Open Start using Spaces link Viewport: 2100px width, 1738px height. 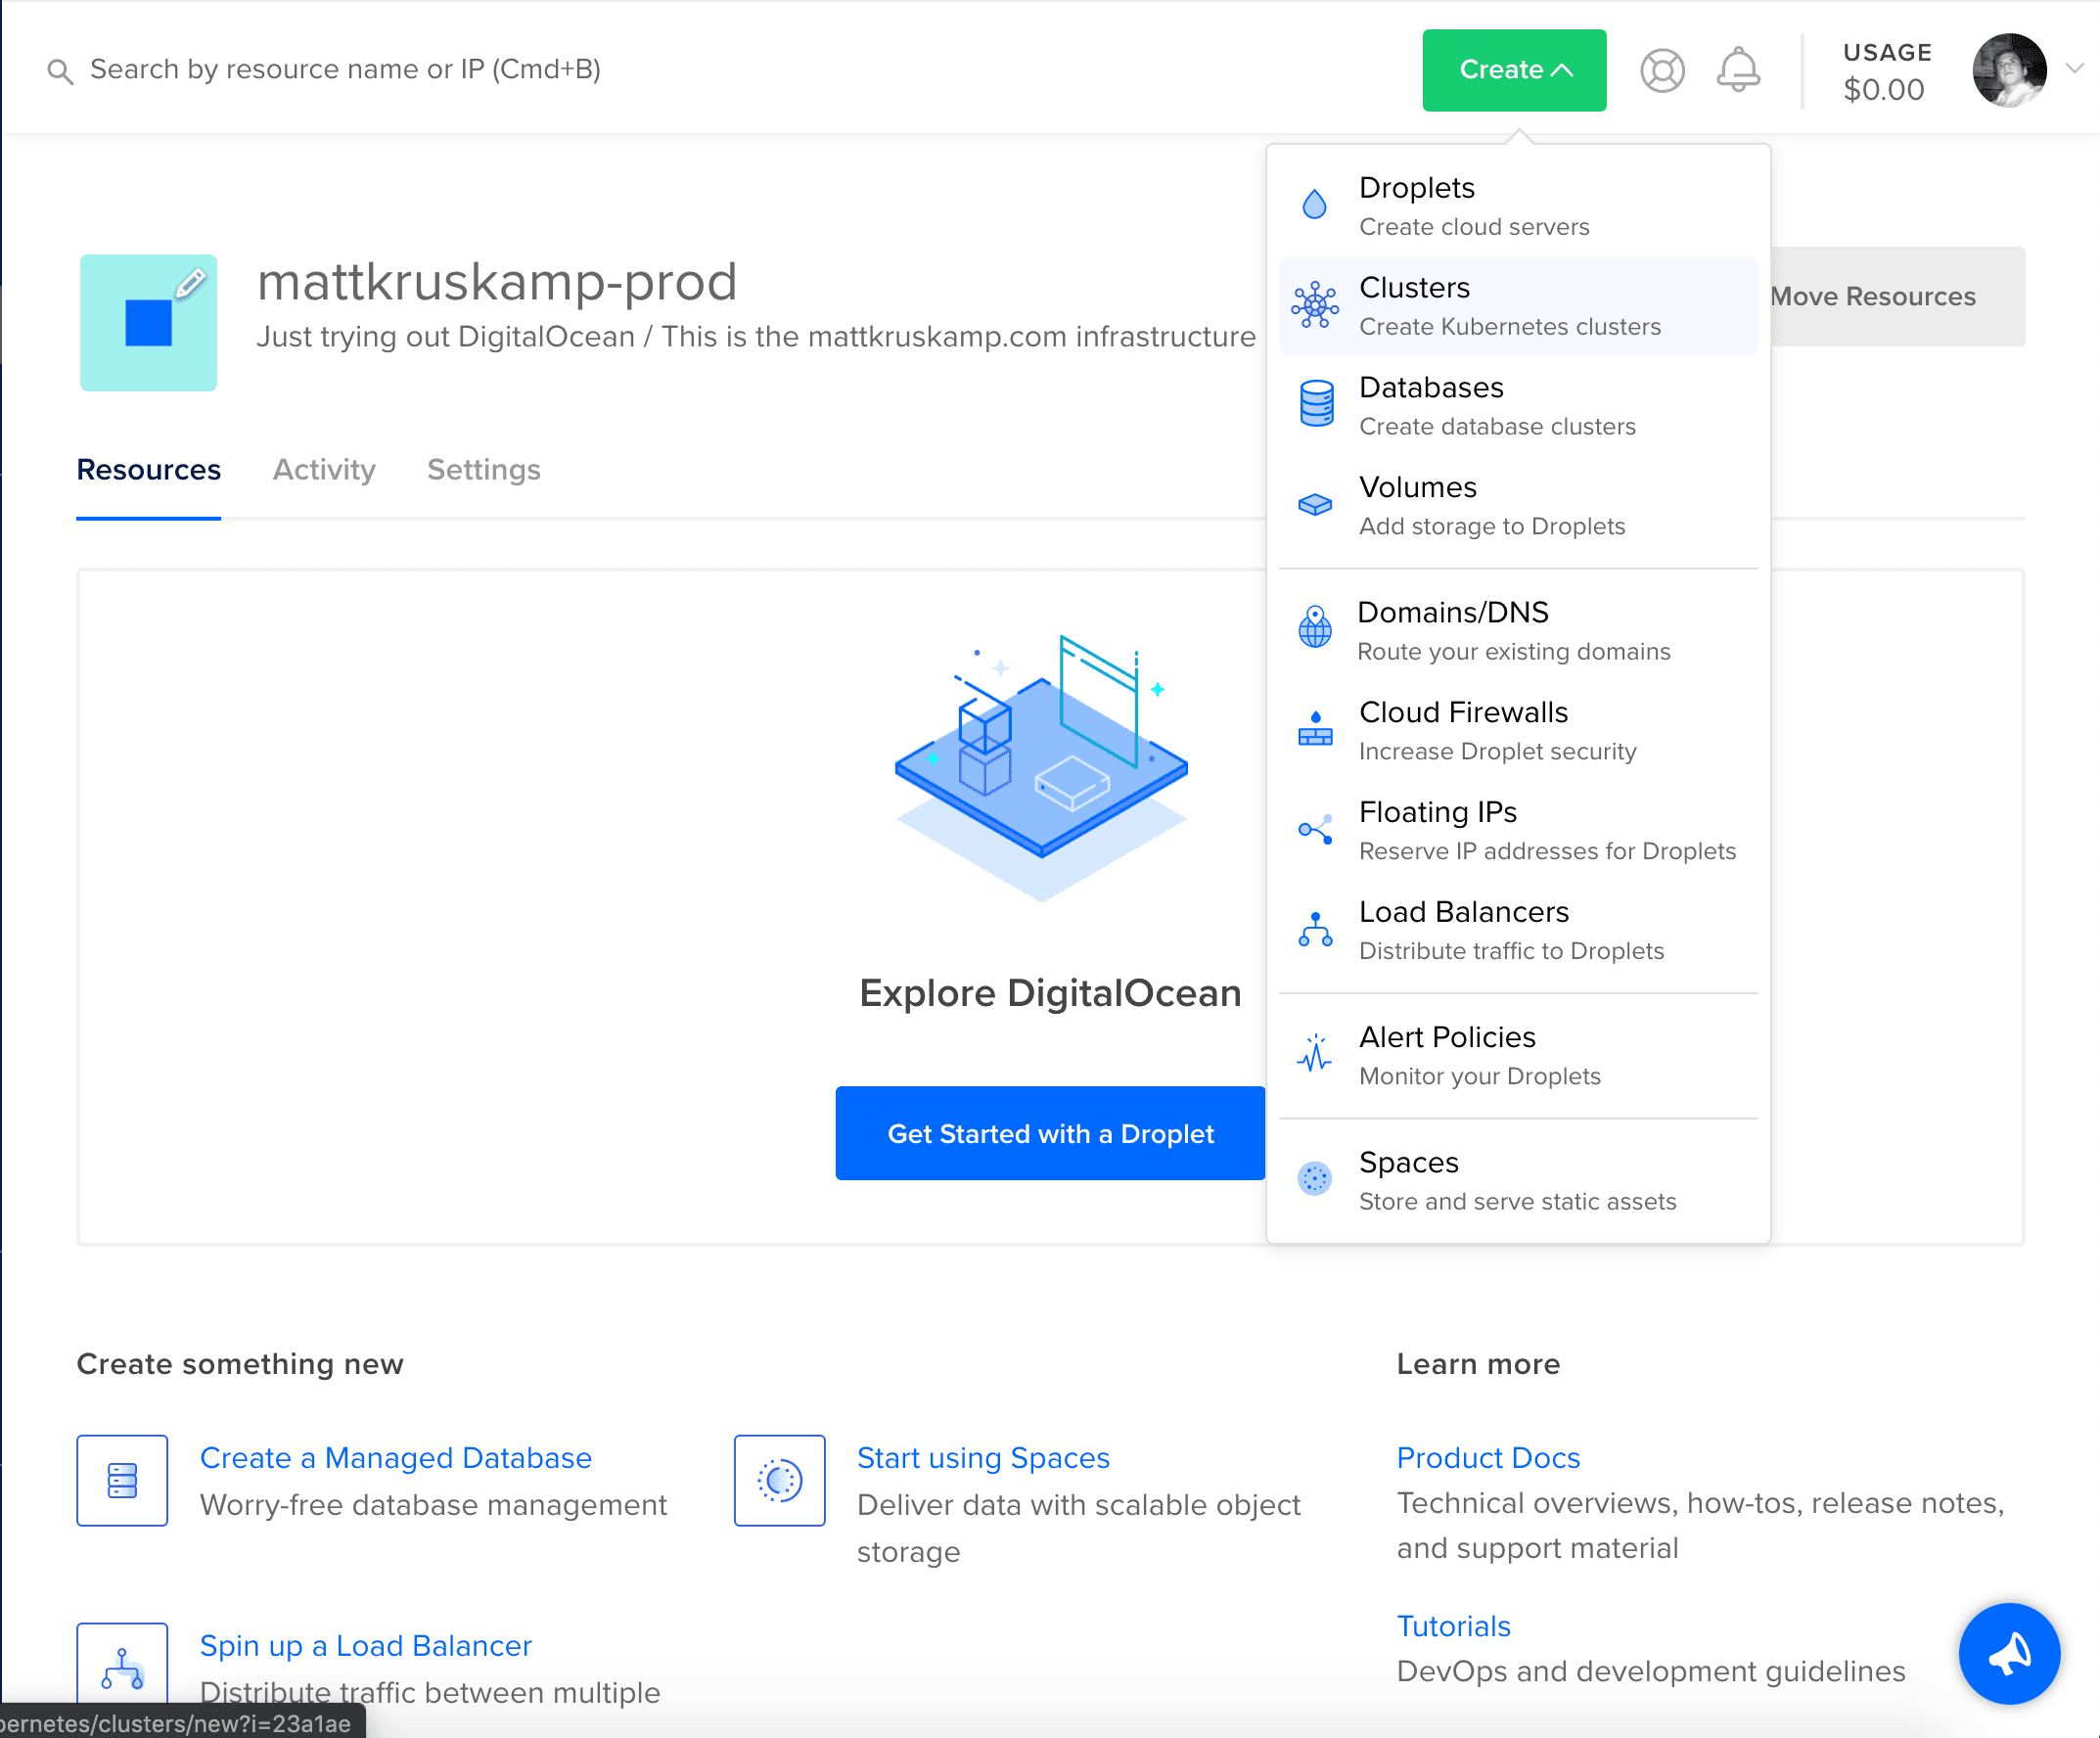click(x=983, y=1458)
